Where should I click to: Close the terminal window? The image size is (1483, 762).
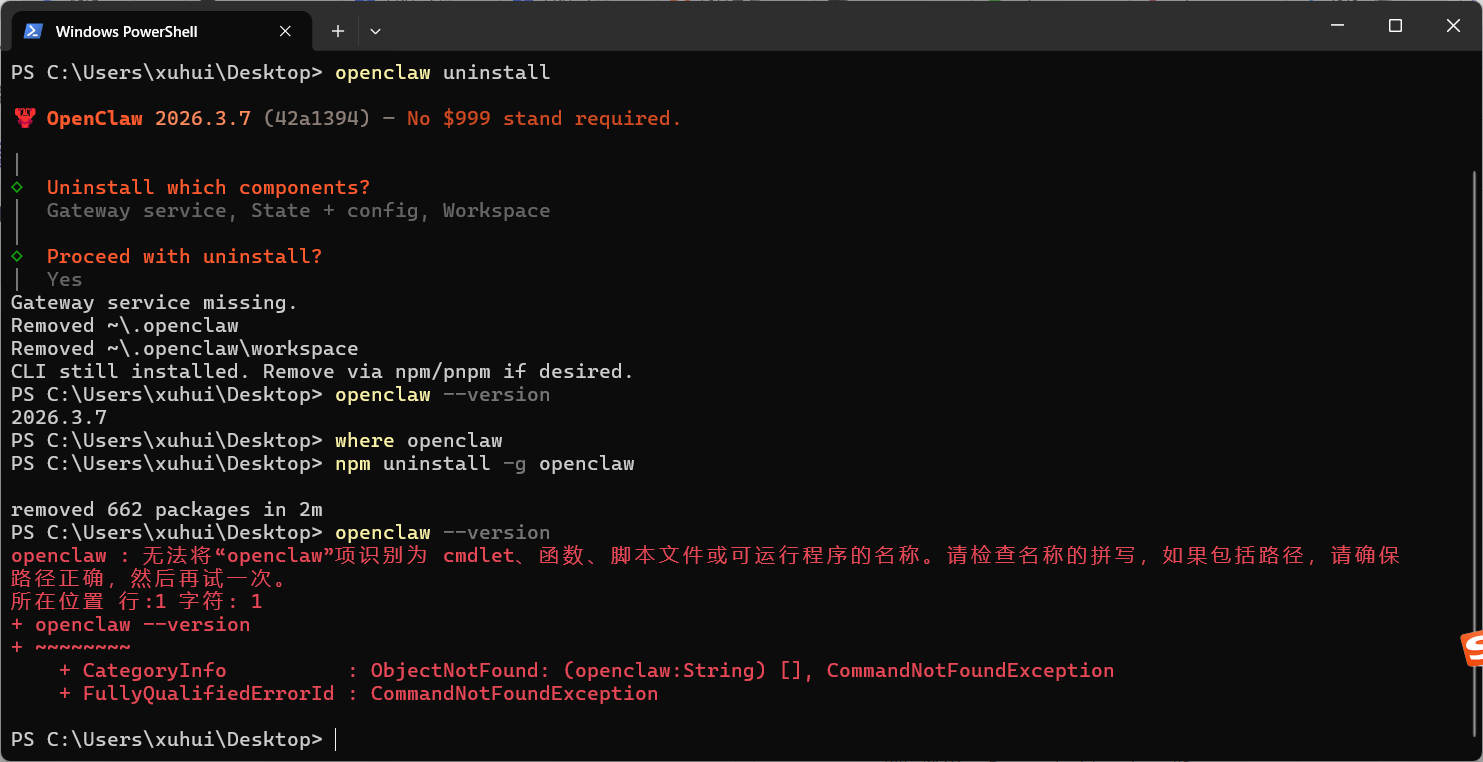[1453, 26]
